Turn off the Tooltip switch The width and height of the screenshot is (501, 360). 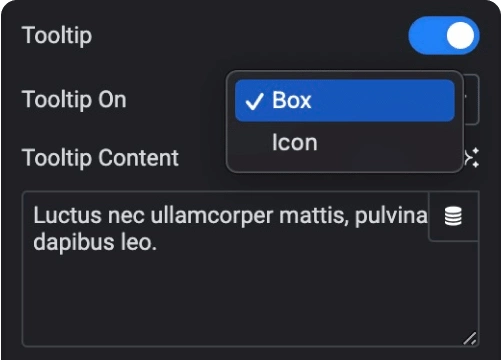(444, 35)
